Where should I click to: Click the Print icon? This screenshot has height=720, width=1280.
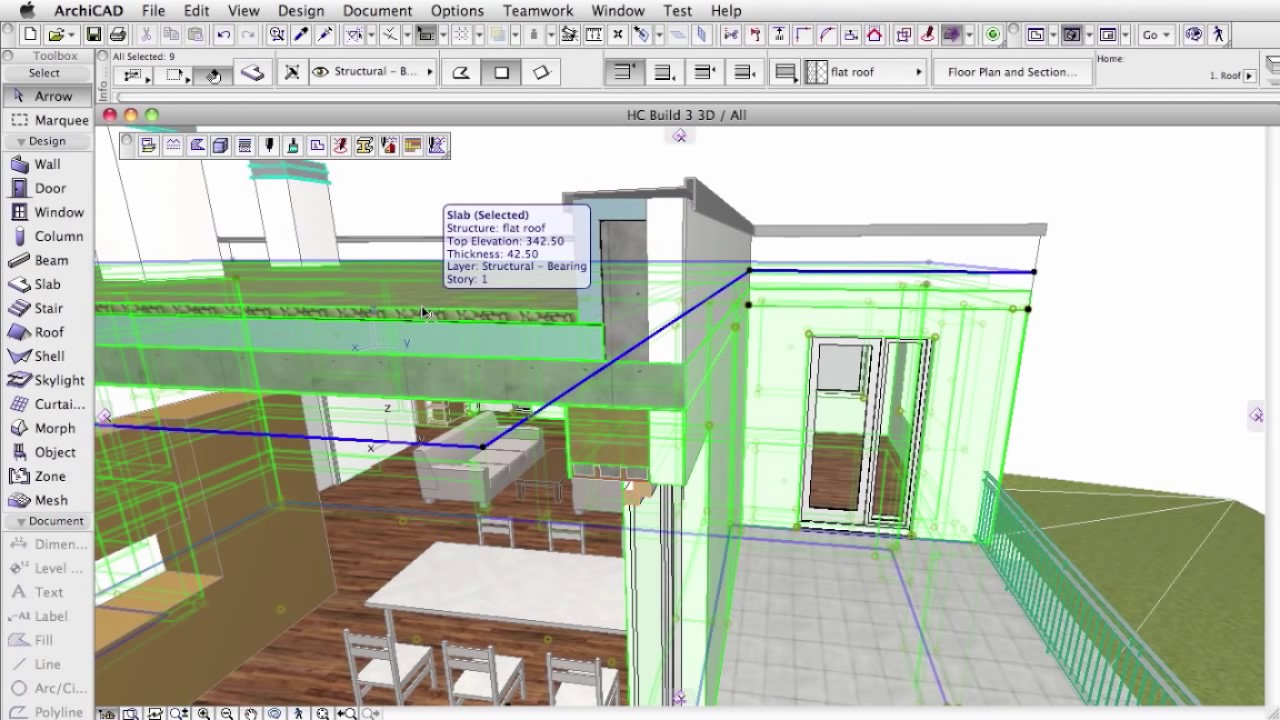[117, 35]
